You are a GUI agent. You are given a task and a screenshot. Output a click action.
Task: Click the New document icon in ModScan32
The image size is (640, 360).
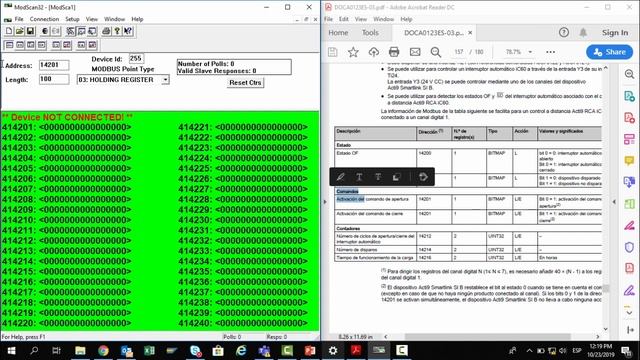(9, 31)
